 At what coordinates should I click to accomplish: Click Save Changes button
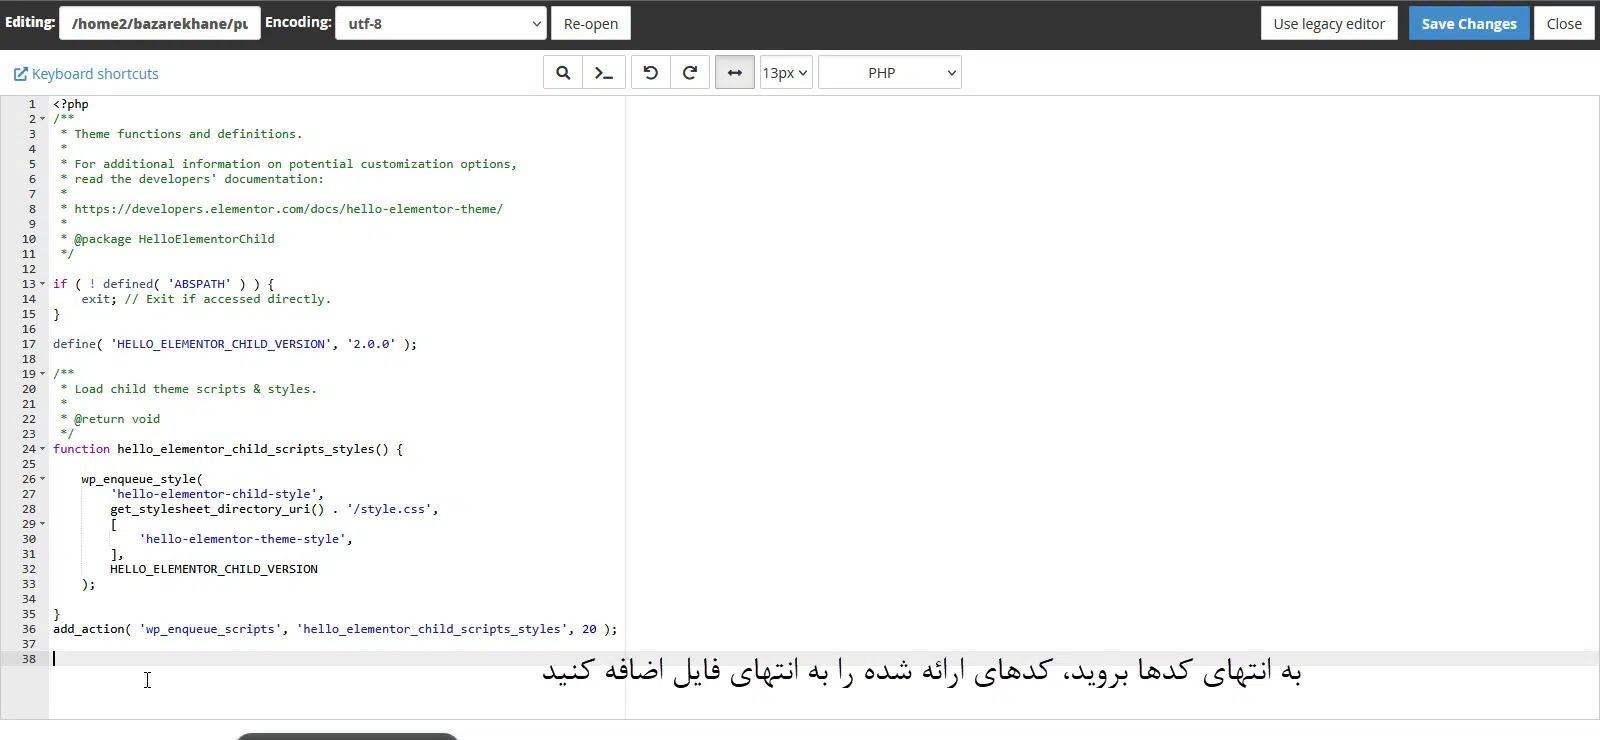point(1469,23)
